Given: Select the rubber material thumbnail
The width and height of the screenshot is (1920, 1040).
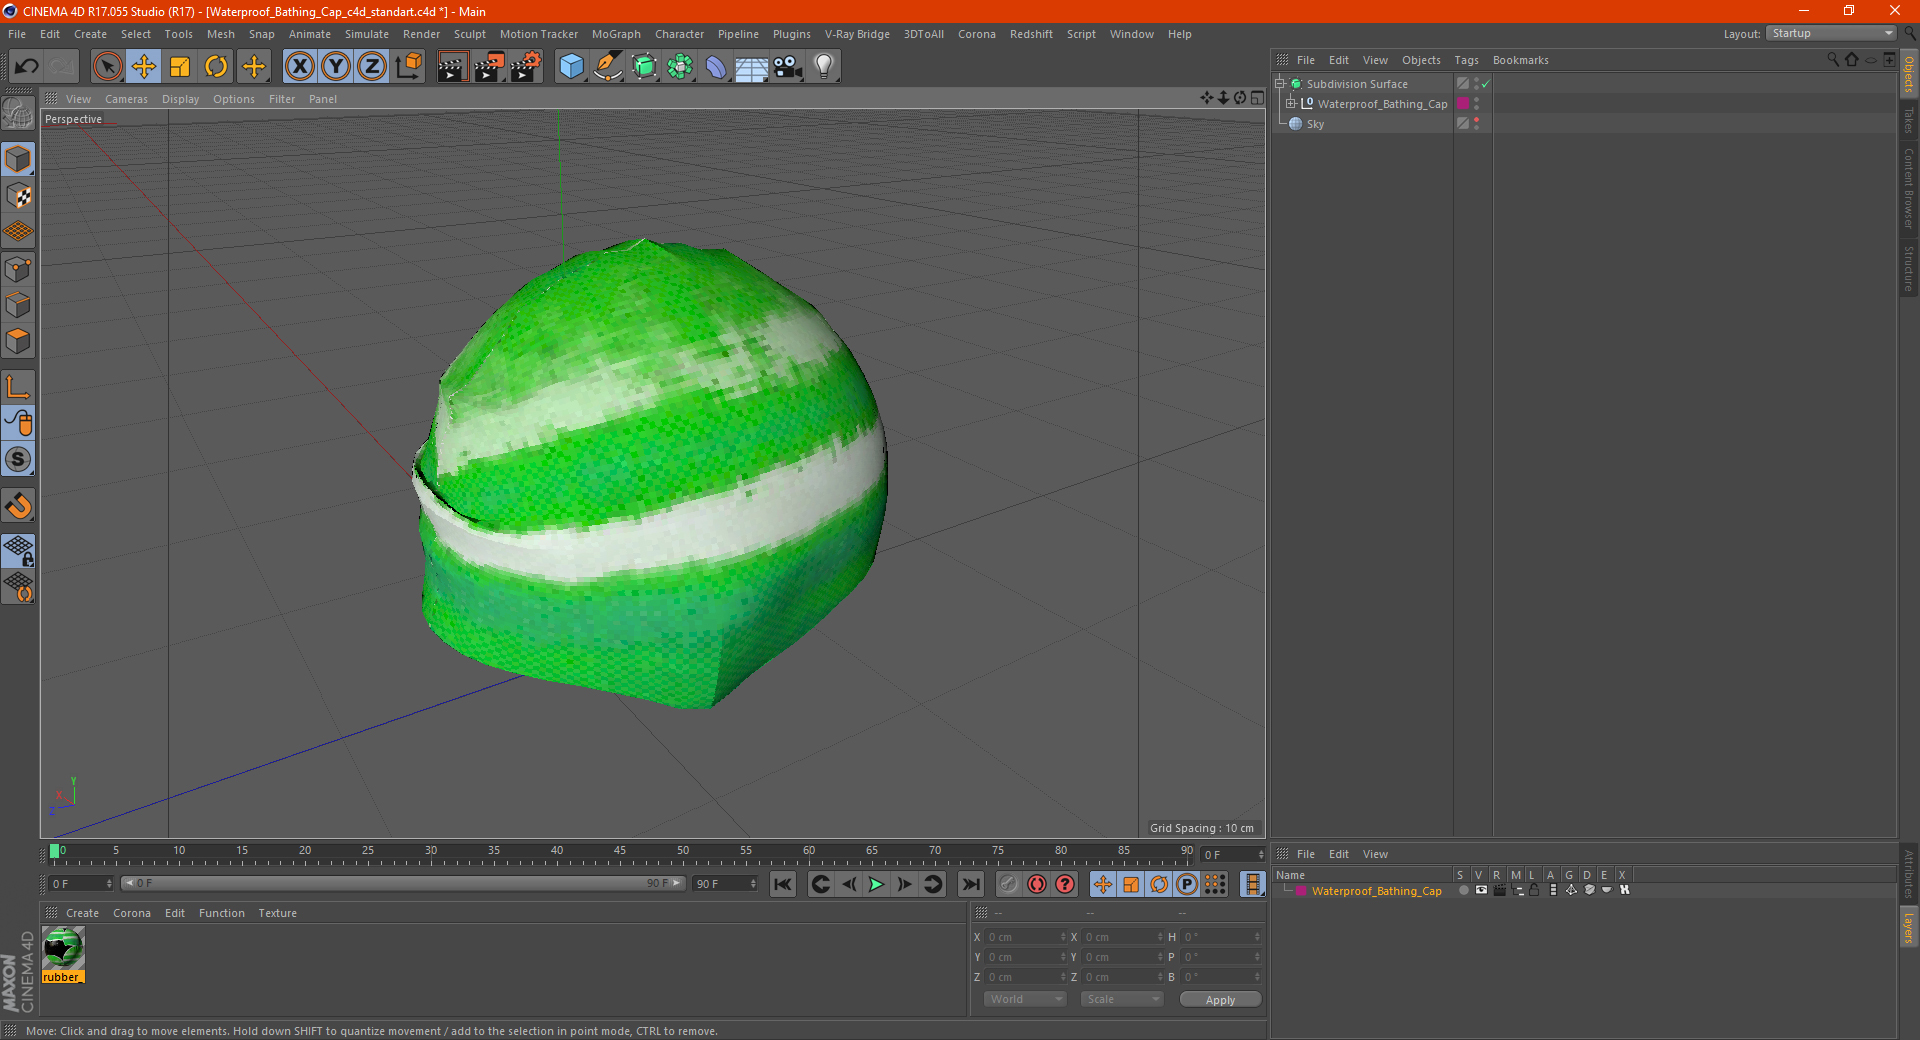Looking at the screenshot, I should tap(63, 948).
